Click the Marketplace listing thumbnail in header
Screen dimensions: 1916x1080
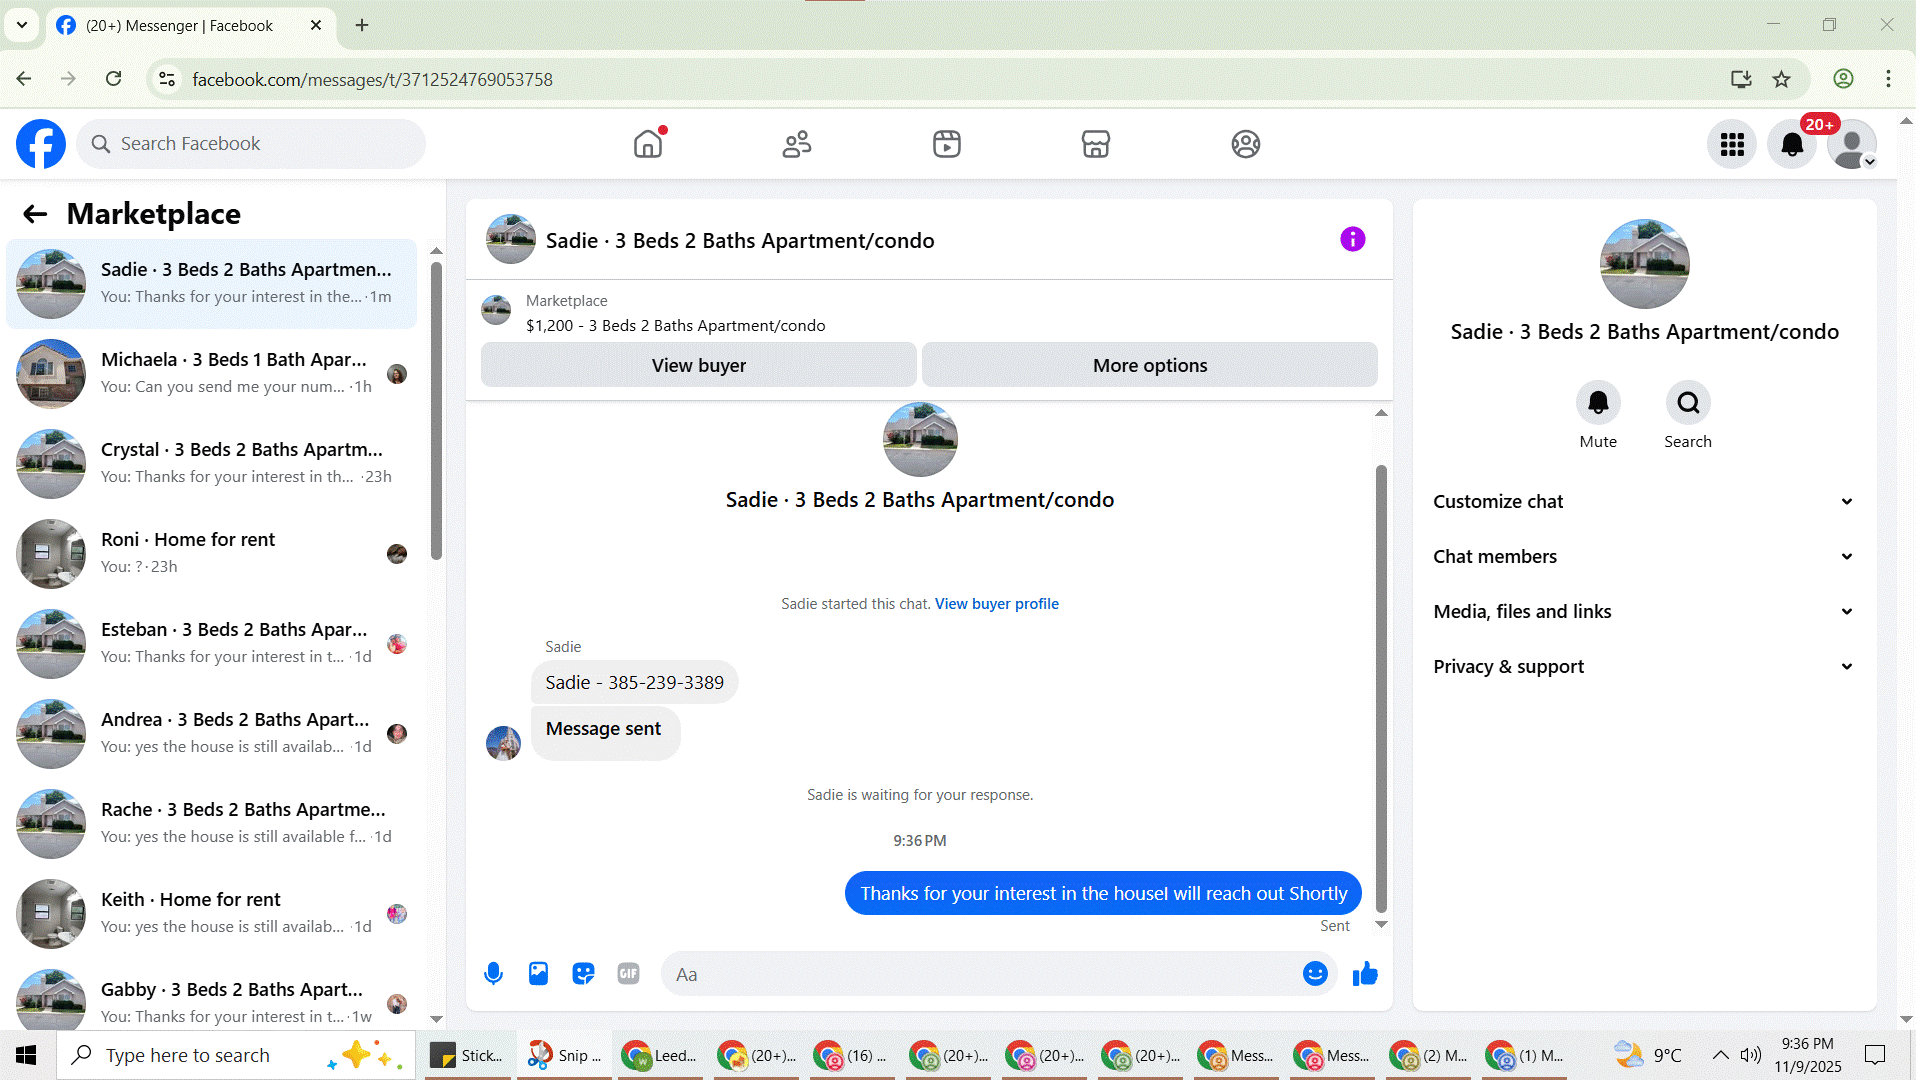(496, 311)
